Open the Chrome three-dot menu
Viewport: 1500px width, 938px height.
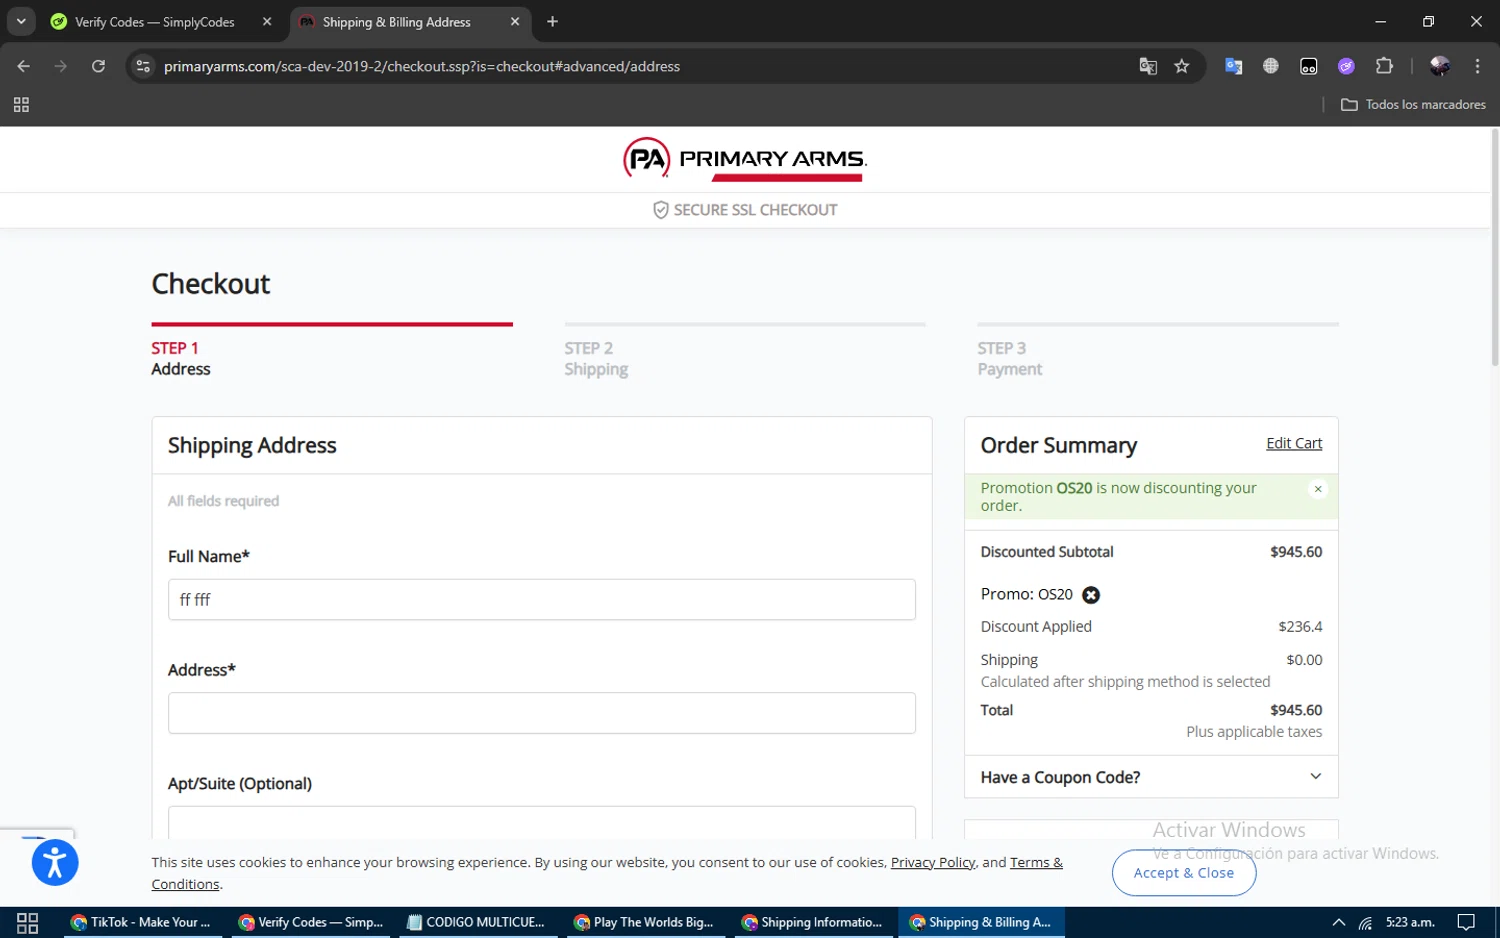point(1477,66)
